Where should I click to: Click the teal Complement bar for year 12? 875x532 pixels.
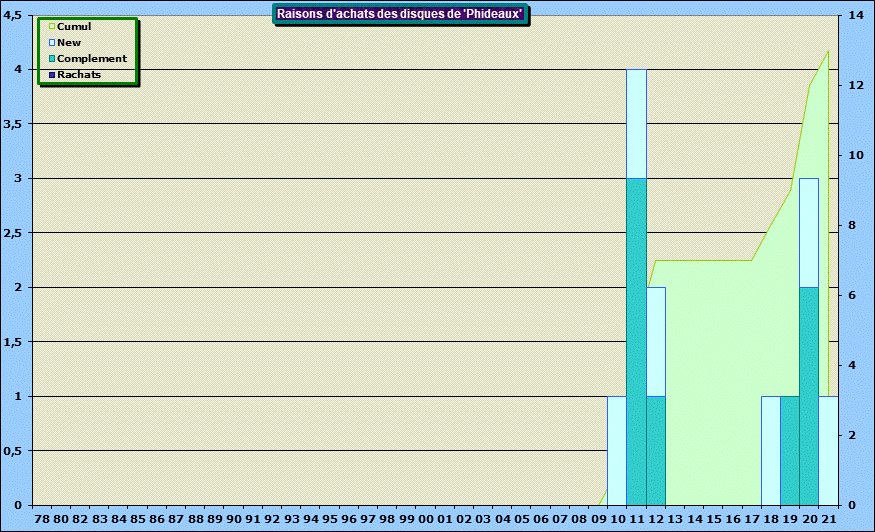(656, 450)
